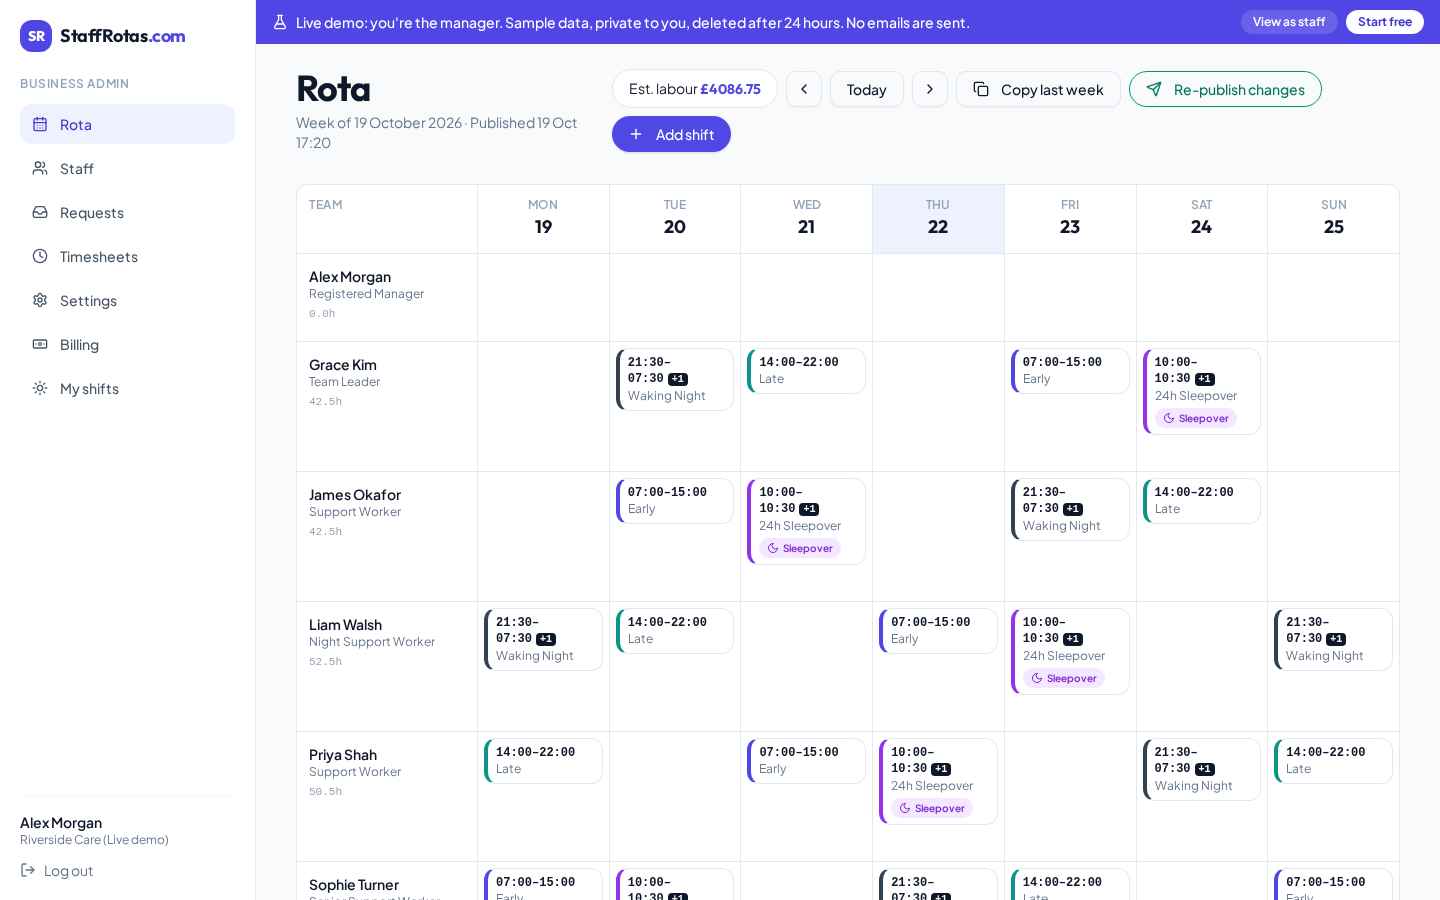The image size is (1440, 900).
Task: Open James Okafor's Saturday Late shift
Action: 1202,501
